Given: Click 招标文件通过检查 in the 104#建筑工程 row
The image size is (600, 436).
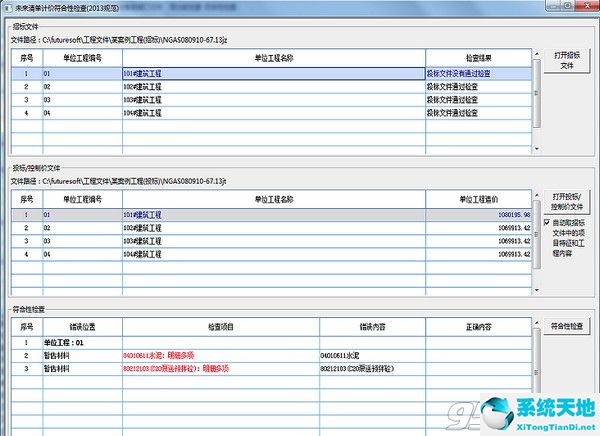Looking at the screenshot, I should pos(478,113).
